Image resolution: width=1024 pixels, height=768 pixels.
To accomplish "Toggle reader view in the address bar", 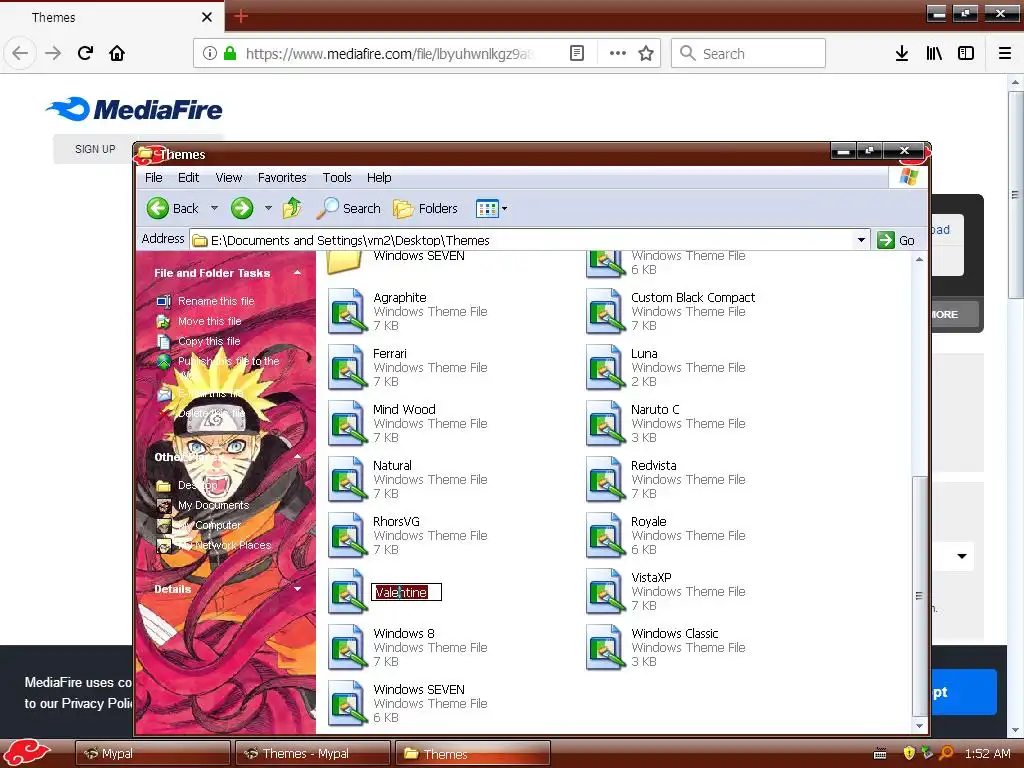I will tap(577, 54).
